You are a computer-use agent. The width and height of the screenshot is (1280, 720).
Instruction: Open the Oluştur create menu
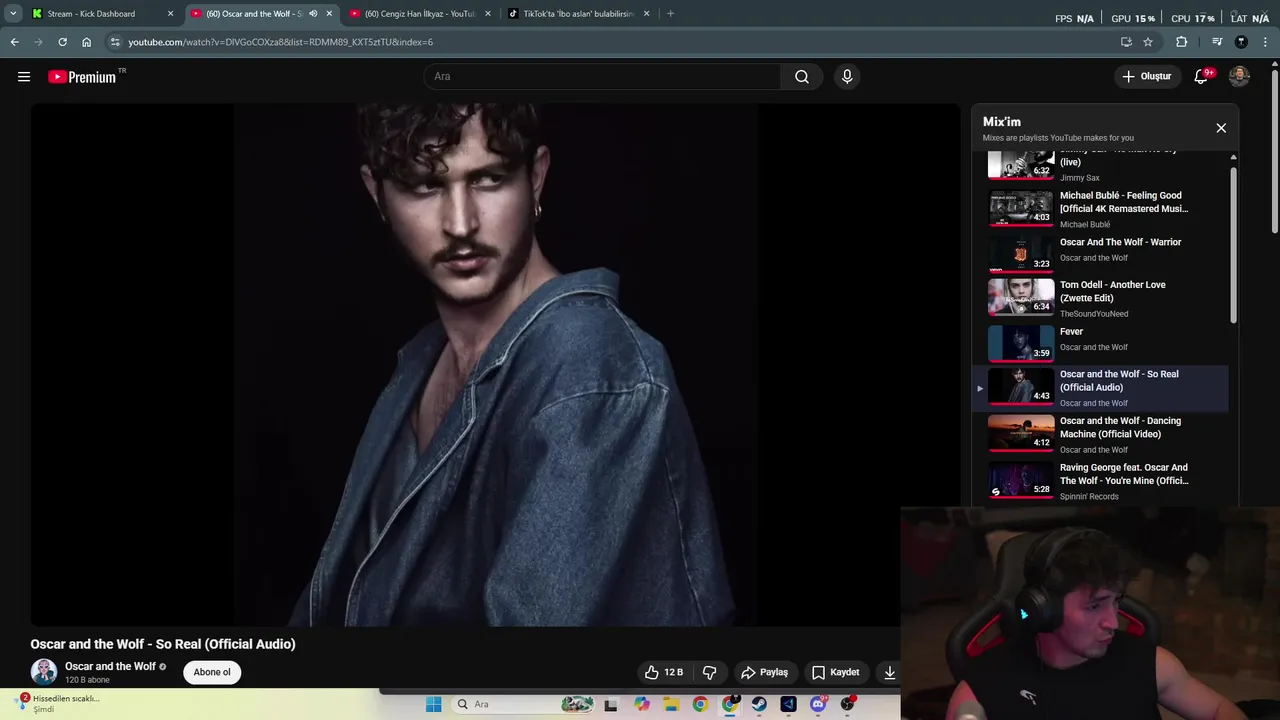1146,77
